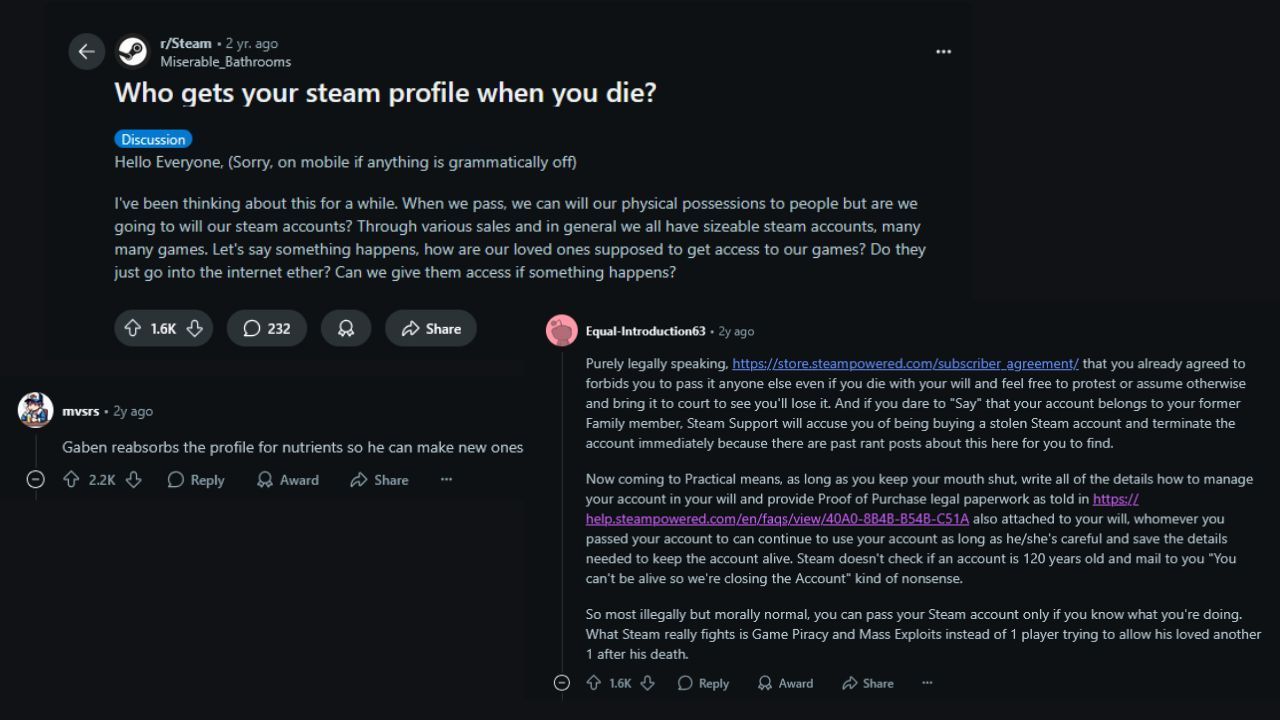
Task: Open the r/Steam subreddit avatar
Action: point(132,52)
